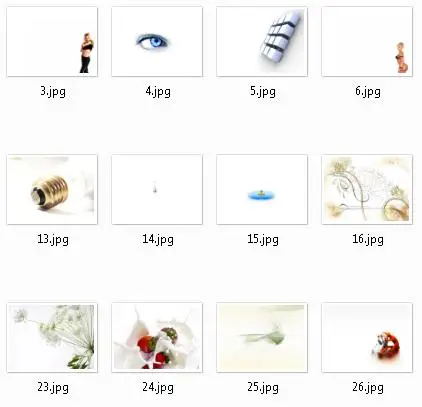Click the 24.jpg file name label
422x407 pixels.
[x=158, y=387]
